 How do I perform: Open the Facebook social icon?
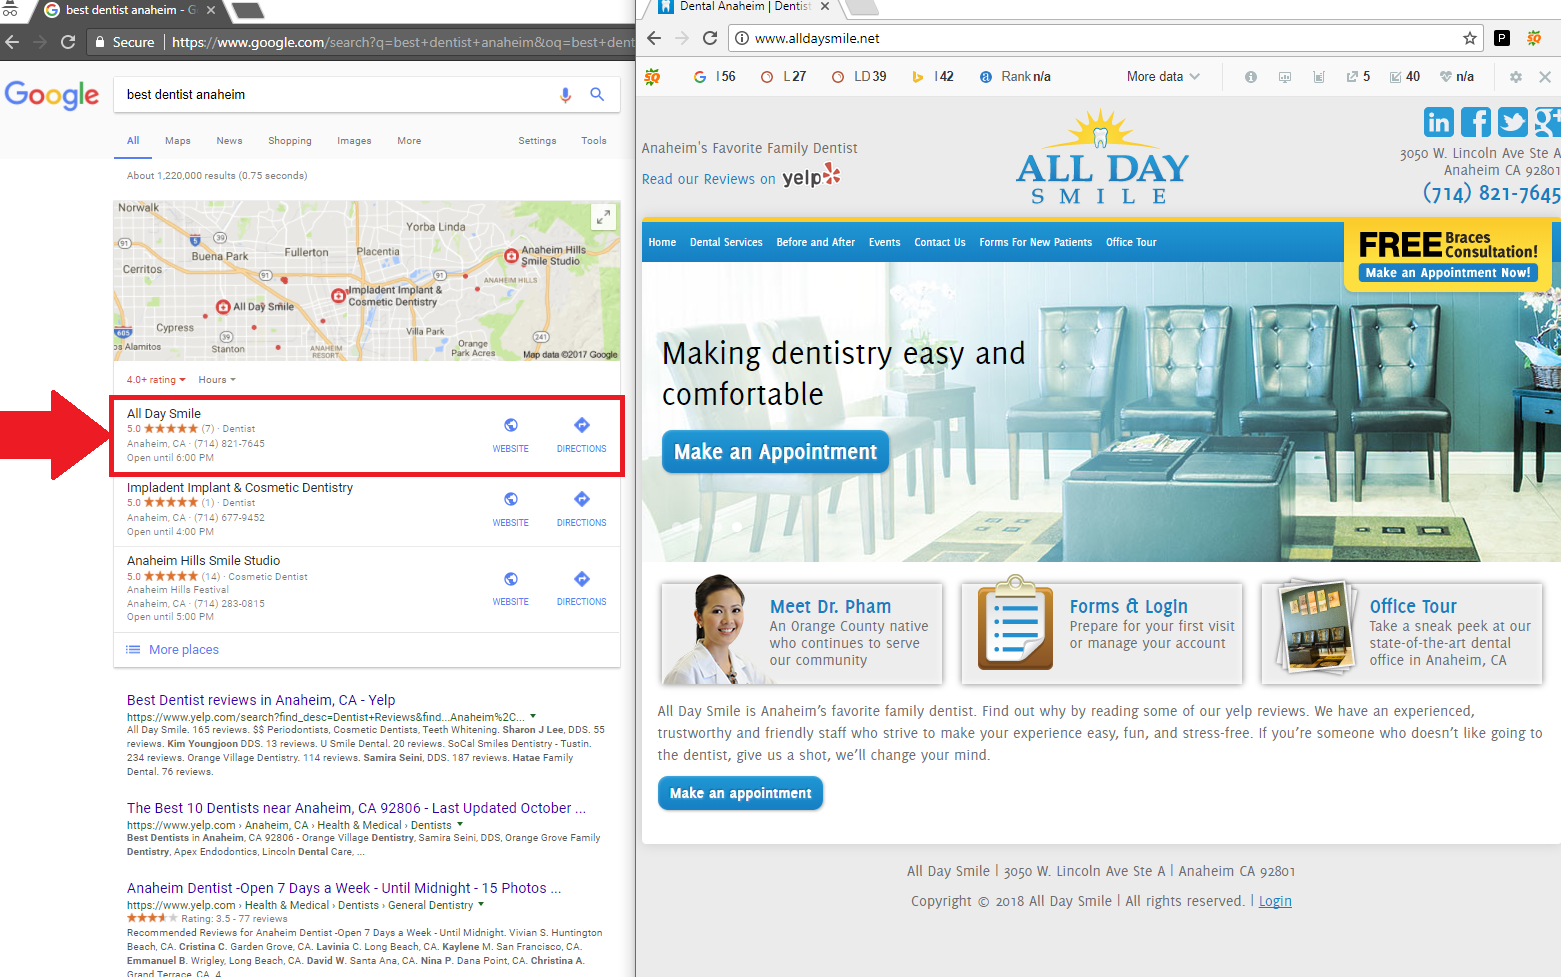pos(1475,122)
